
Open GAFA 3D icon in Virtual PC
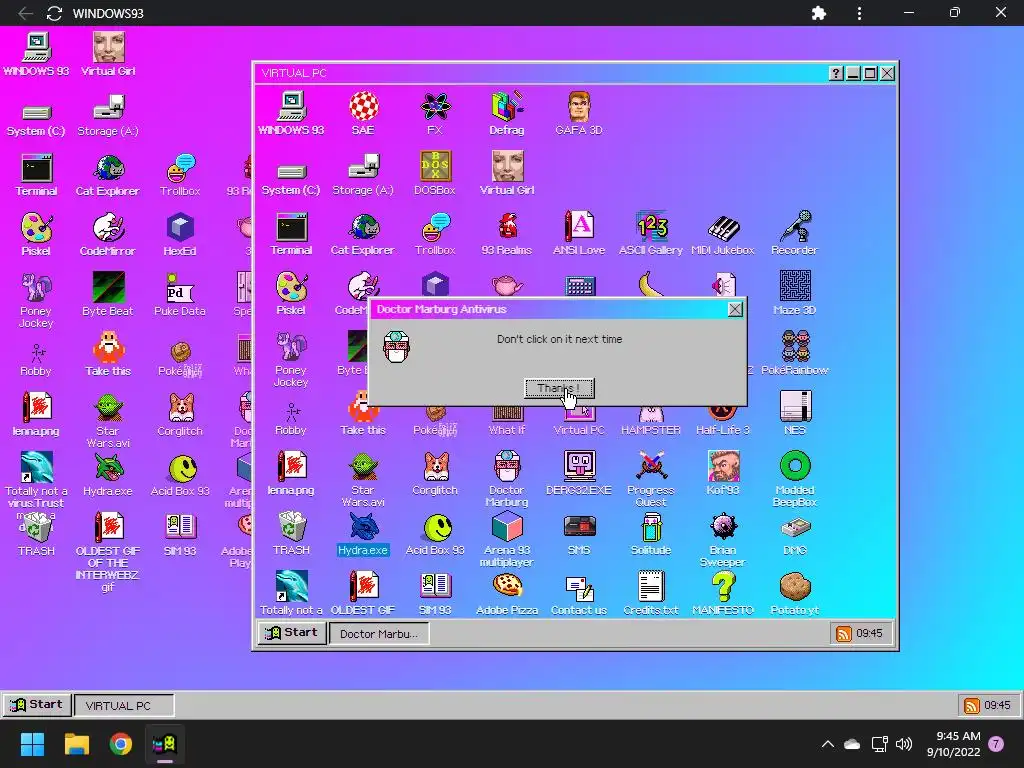pyautogui.click(x=579, y=113)
